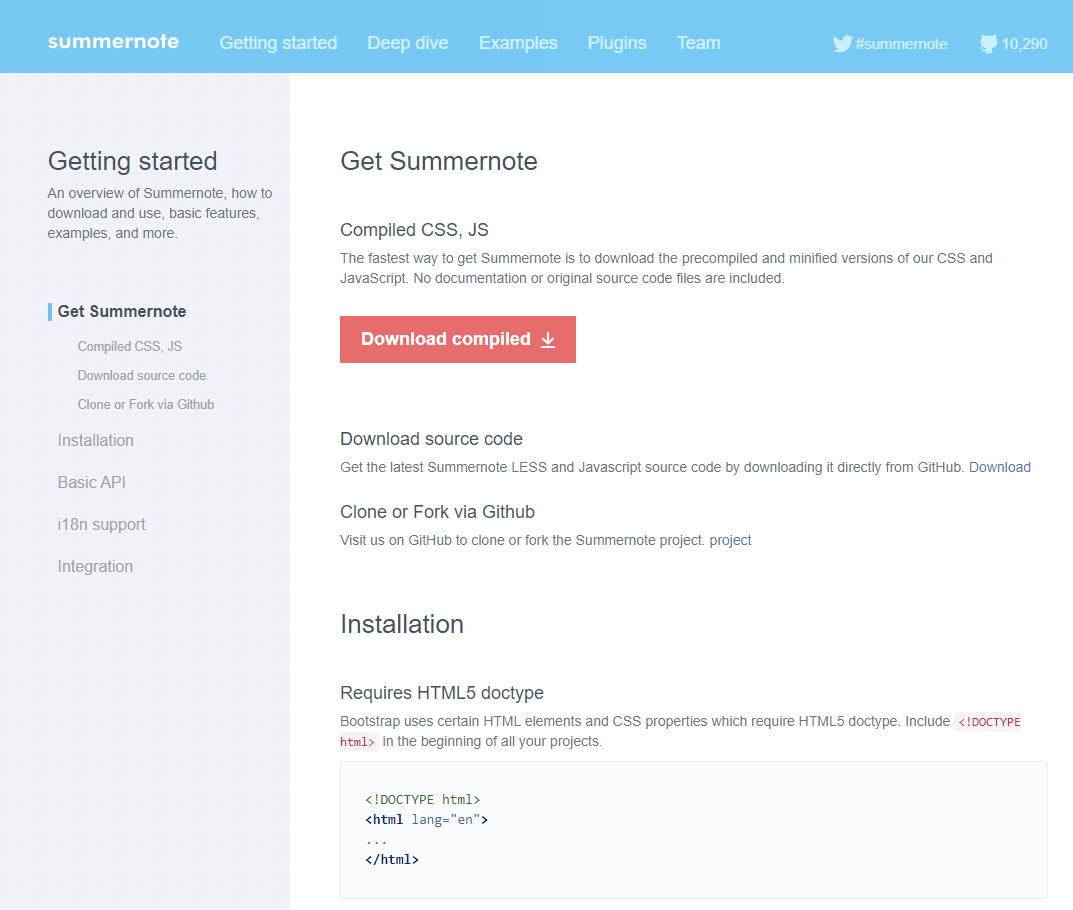Click the Clone or Fork via Github subheading
The height and width of the screenshot is (910, 1073).
tap(437, 512)
